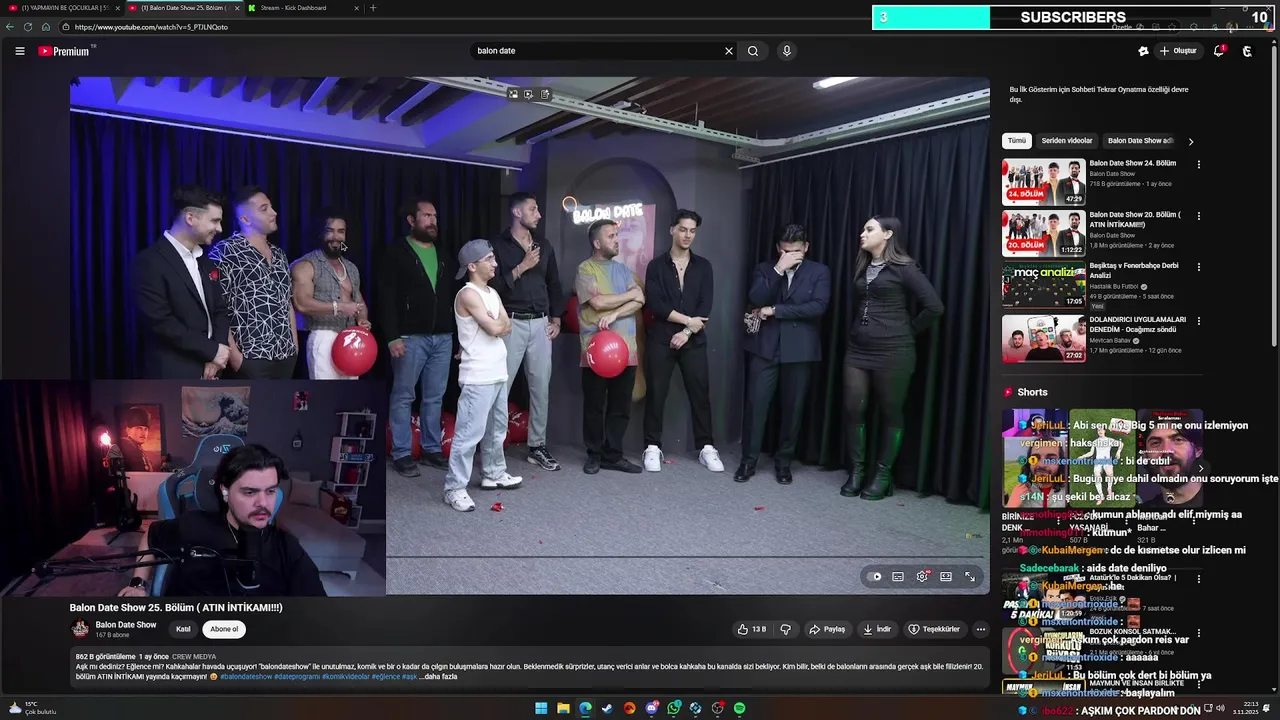
Task: Select the Tümü filter chip
Action: tap(1017, 141)
